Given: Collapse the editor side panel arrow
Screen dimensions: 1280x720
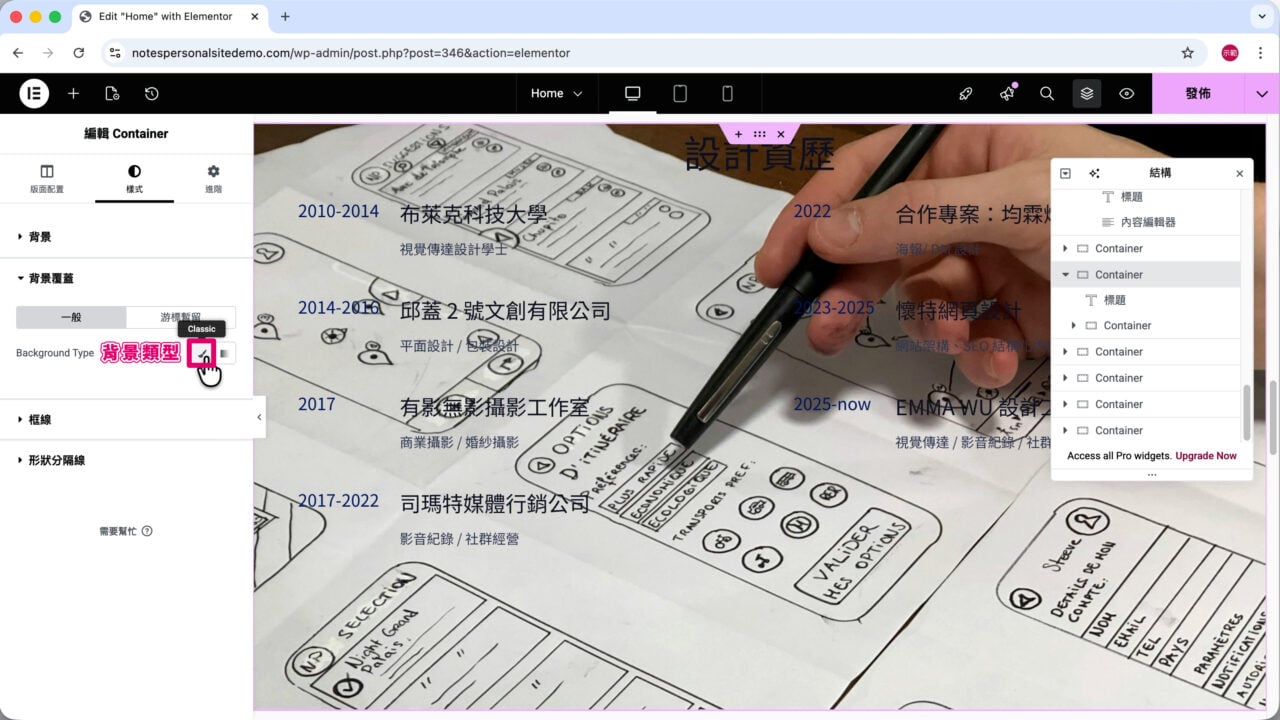Looking at the screenshot, I should coord(259,417).
